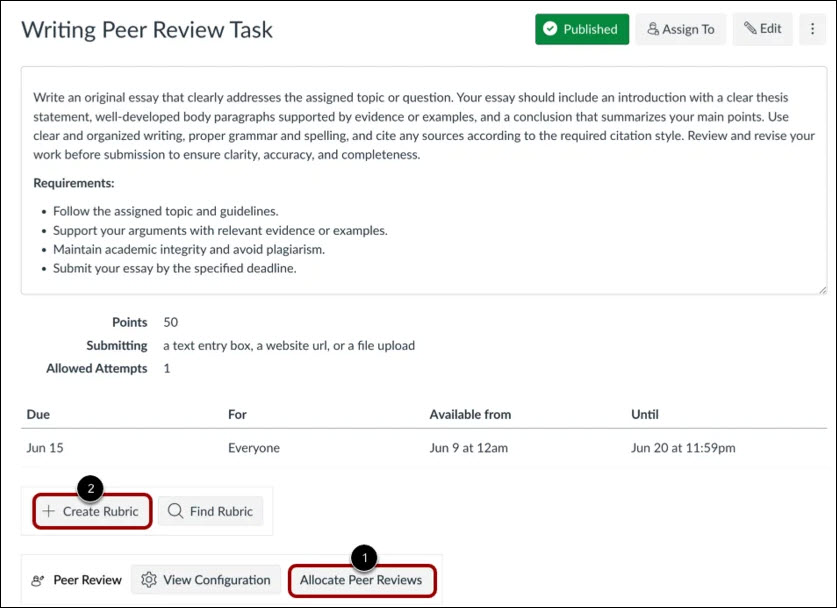The width and height of the screenshot is (837, 608).
Task: Click the Find Rubric button
Action: (x=210, y=511)
